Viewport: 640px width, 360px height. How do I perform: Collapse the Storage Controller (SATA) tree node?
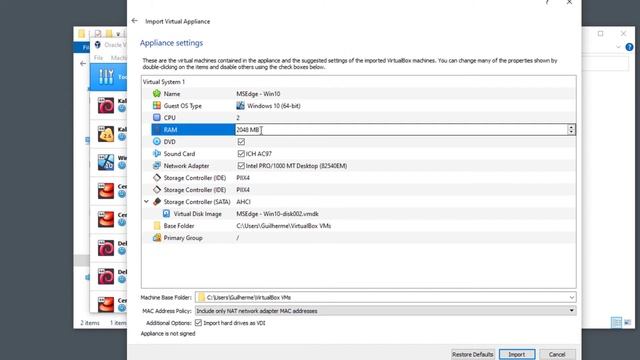[x=146, y=202]
